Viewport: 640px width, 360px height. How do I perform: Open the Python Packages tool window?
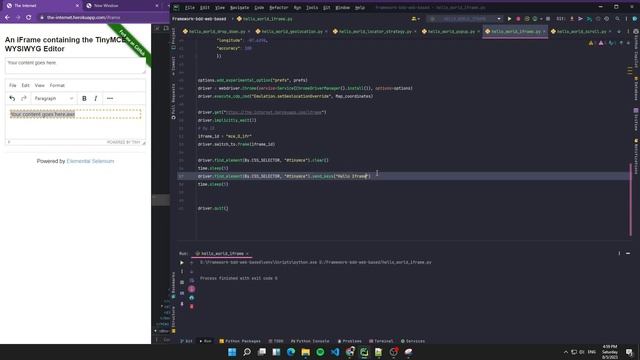point(240,341)
